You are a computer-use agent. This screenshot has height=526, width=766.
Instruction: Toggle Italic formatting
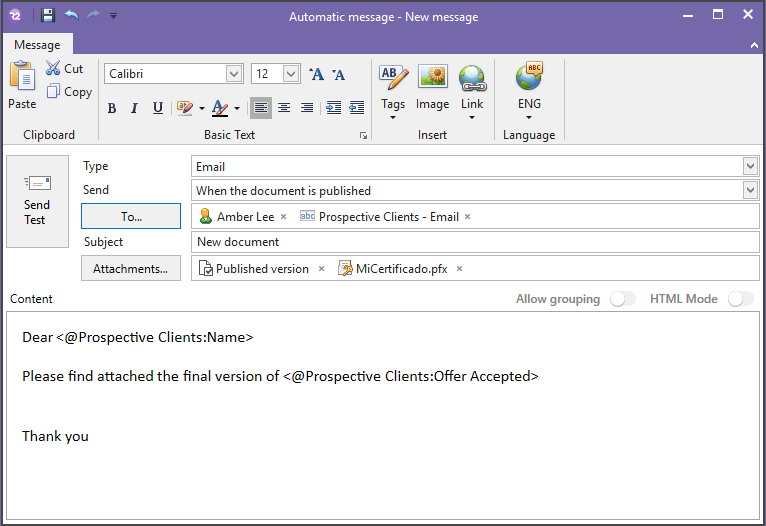pyautogui.click(x=134, y=108)
